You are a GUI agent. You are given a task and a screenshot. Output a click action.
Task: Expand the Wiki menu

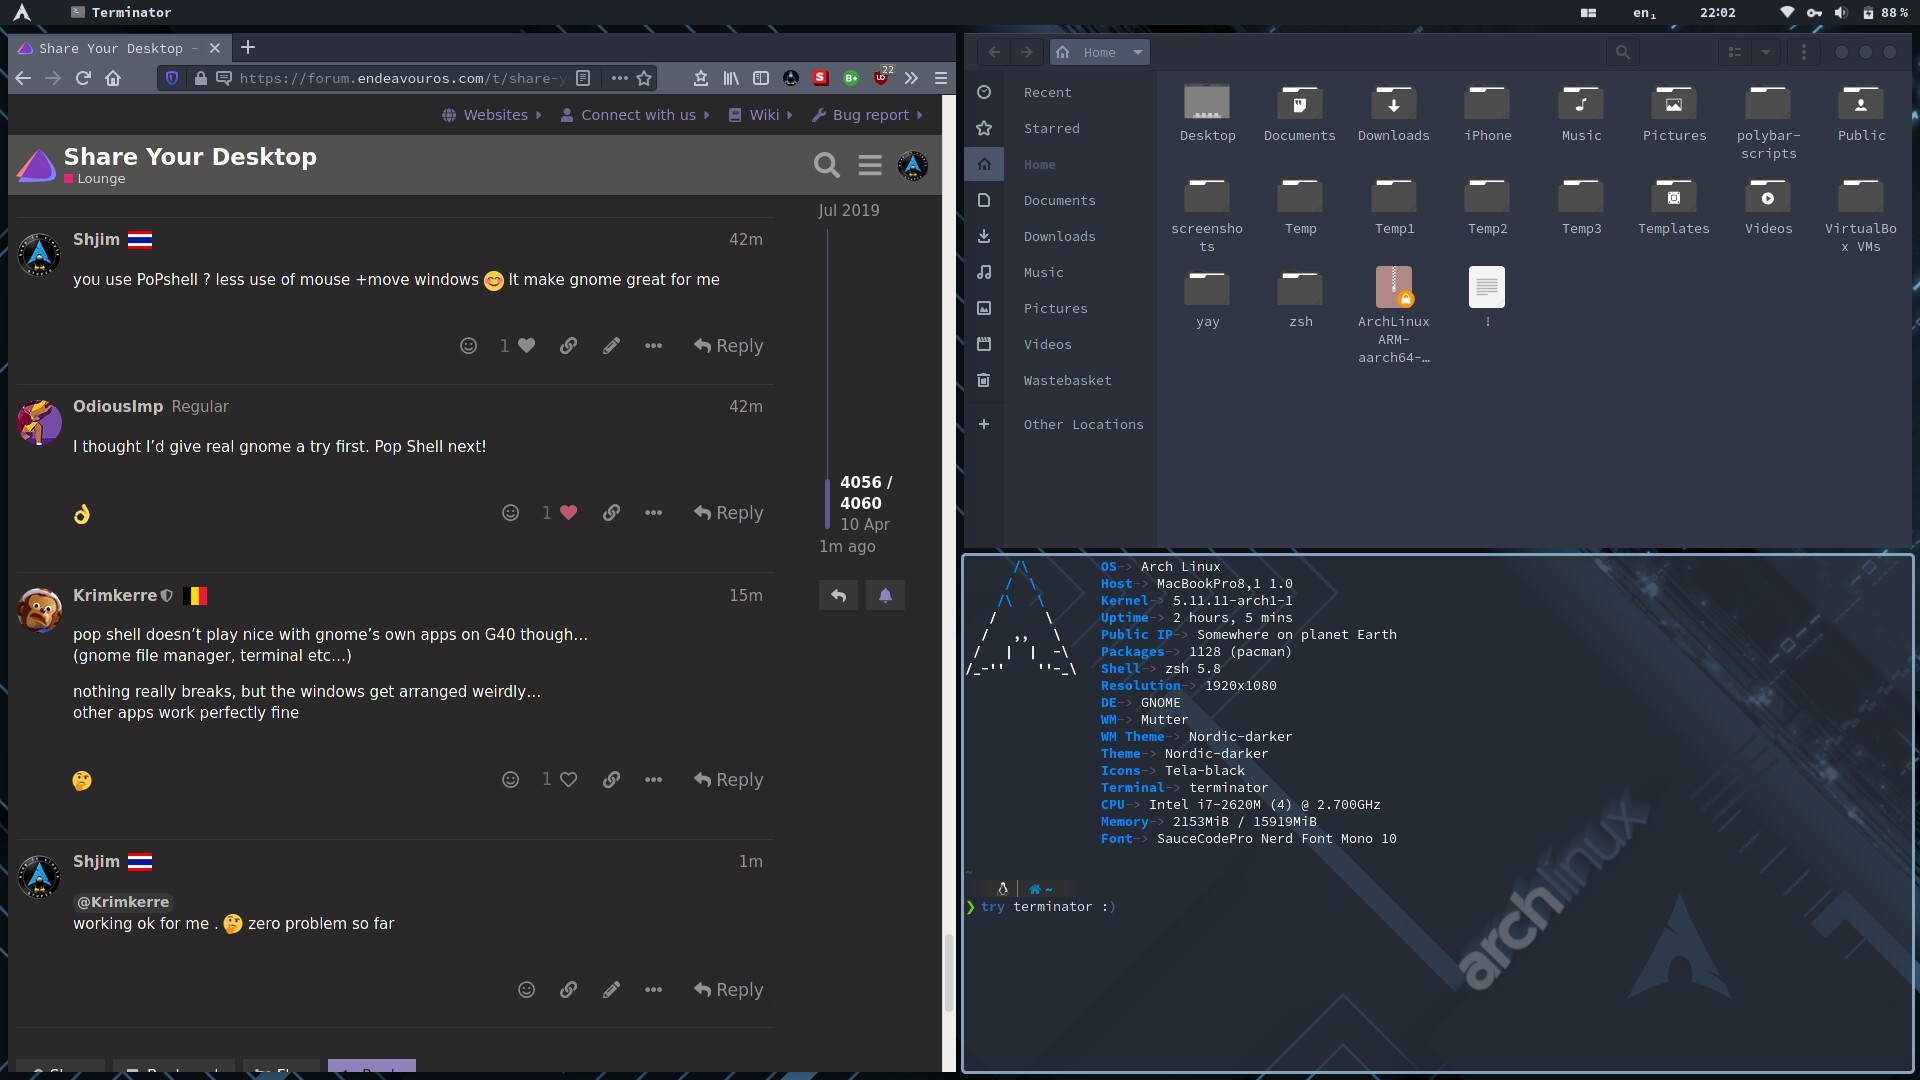click(x=761, y=115)
